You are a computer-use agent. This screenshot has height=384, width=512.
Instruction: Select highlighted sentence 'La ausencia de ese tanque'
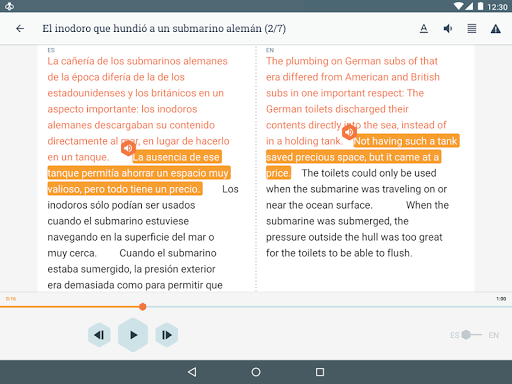pos(138,173)
